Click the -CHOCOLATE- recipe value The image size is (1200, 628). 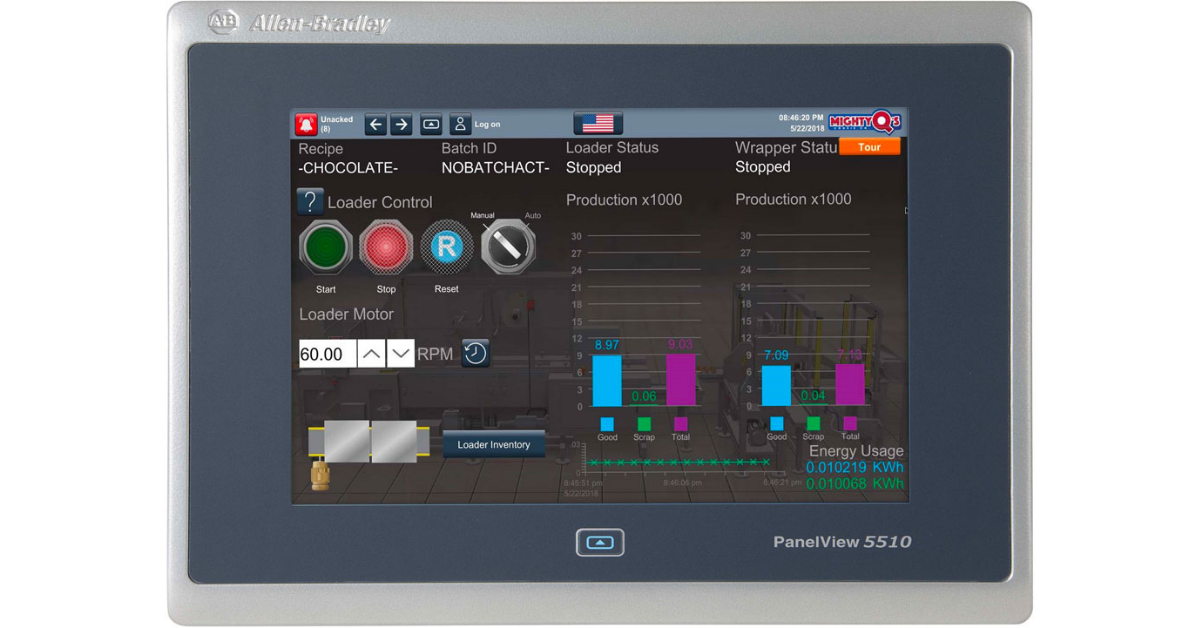350,168
